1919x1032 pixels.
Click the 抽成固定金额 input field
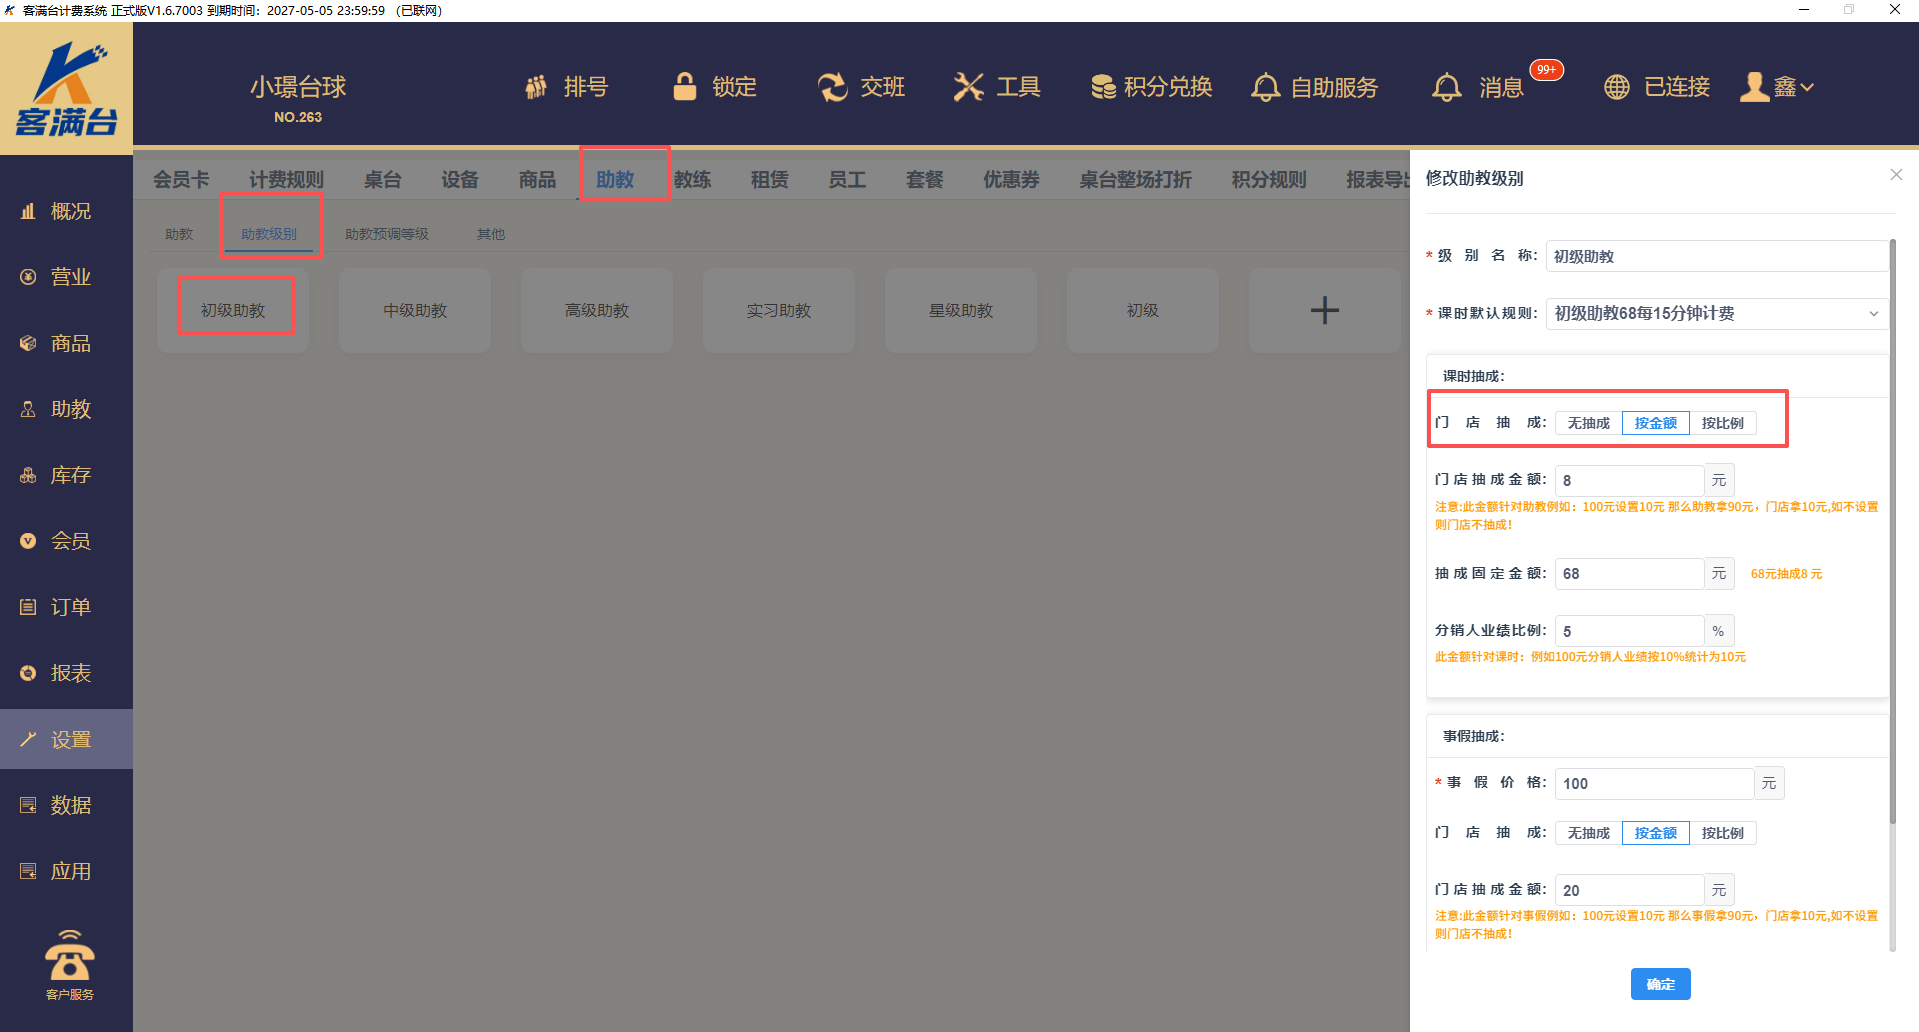pyautogui.click(x=1629, y=574)
